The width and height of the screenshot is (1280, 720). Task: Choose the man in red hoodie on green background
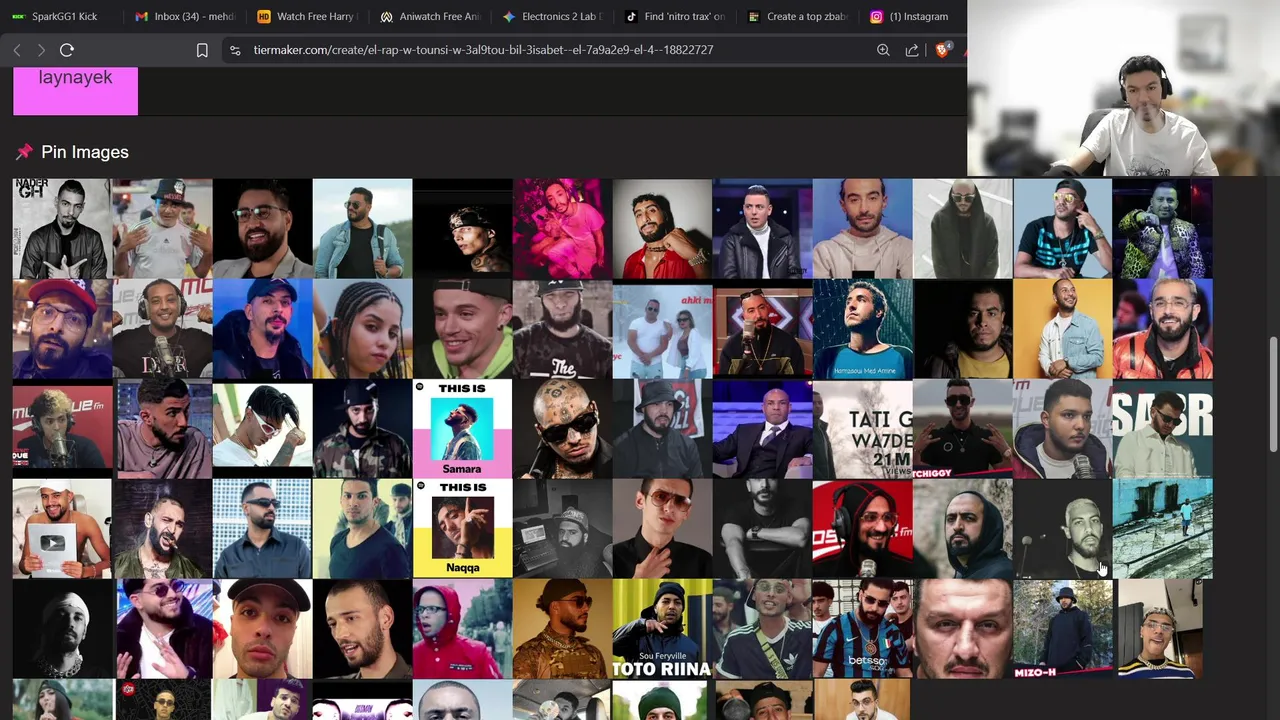(462, 628)
